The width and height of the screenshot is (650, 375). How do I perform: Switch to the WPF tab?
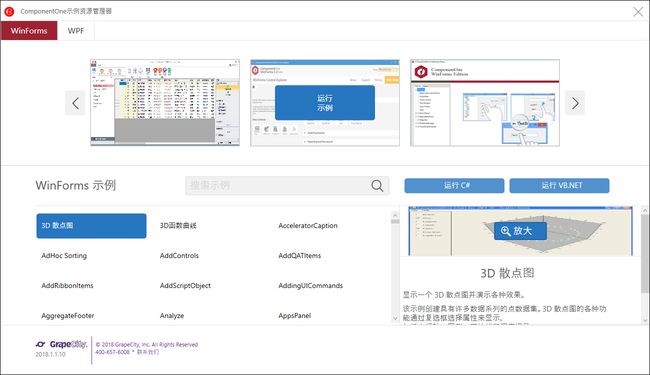[x=76, y=31]
